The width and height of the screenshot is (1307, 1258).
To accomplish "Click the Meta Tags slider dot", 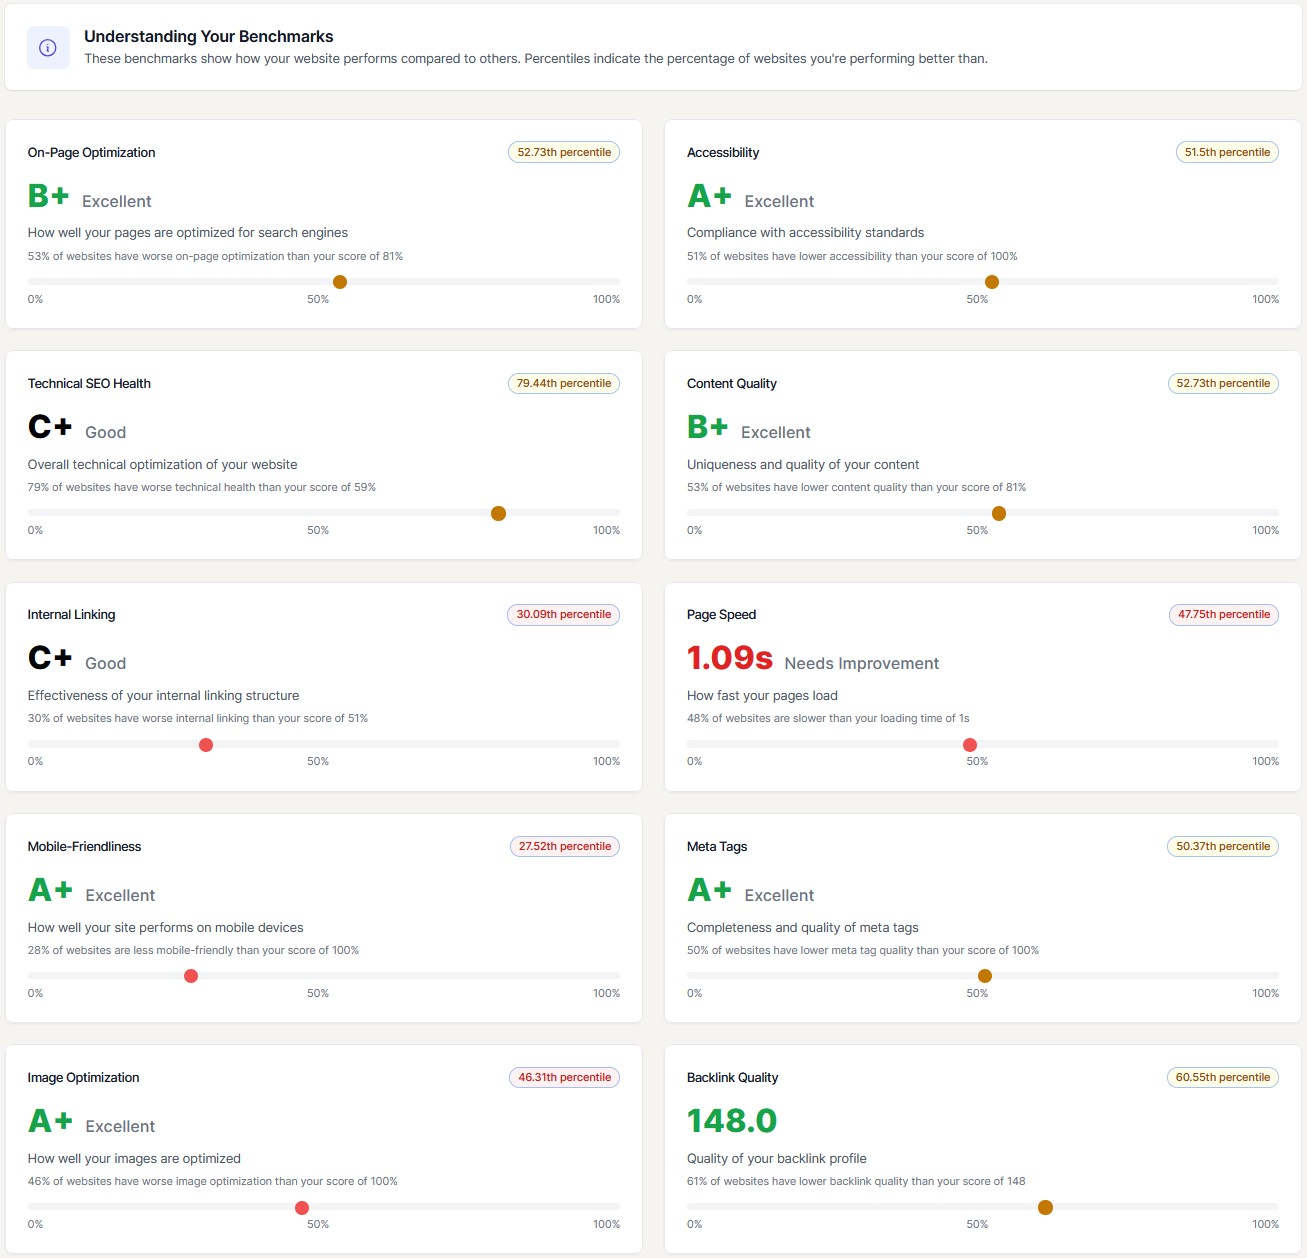I will tap(985, 976).
